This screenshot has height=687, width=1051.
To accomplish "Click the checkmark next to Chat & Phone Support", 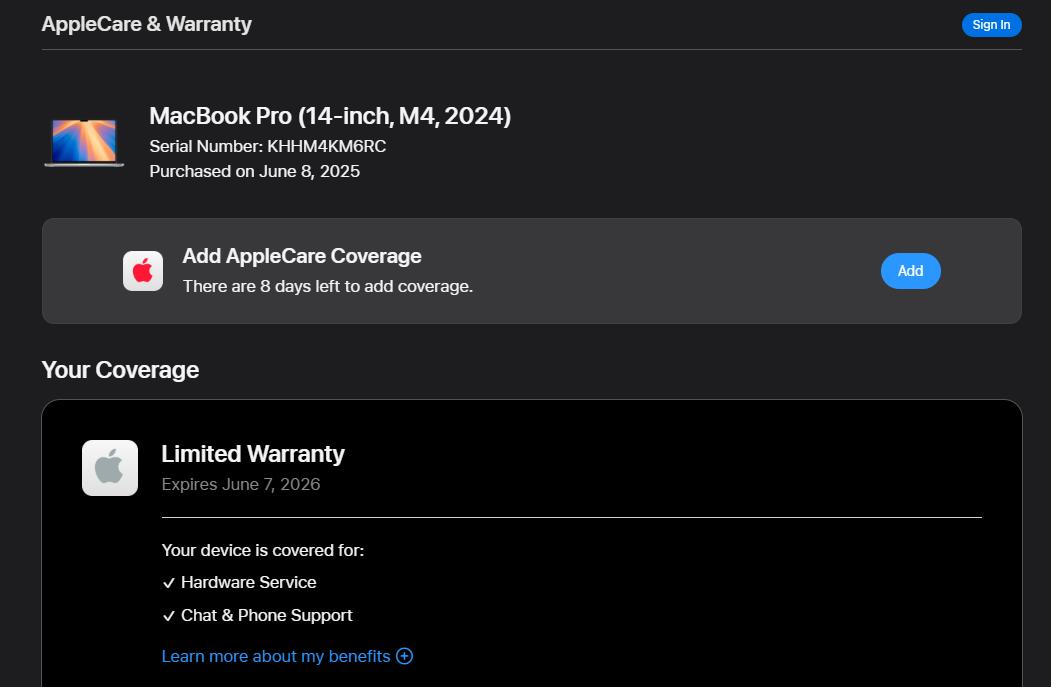I will (x=169, y=616).
